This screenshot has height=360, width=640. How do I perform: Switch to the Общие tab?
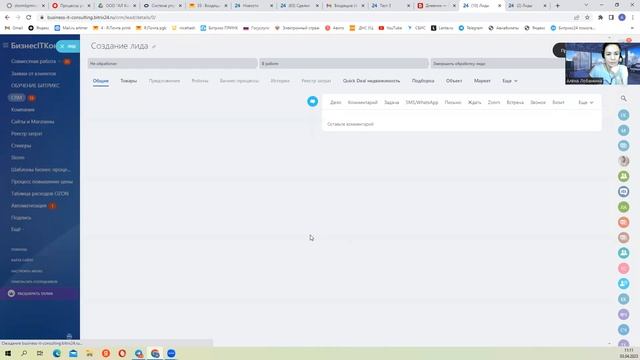101,81
